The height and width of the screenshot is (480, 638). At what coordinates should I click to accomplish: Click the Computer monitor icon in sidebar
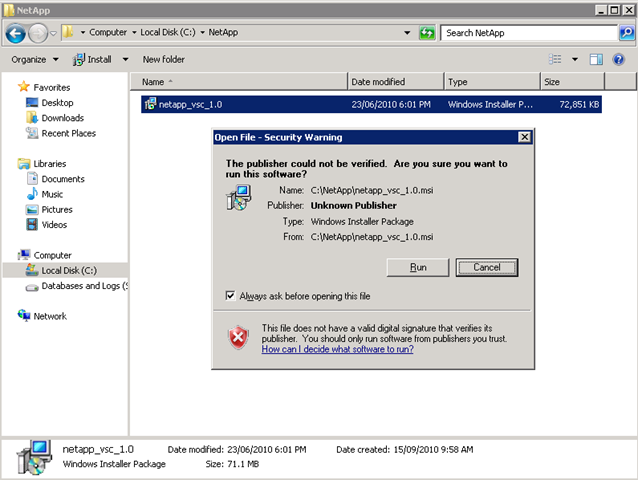(24, 255)
